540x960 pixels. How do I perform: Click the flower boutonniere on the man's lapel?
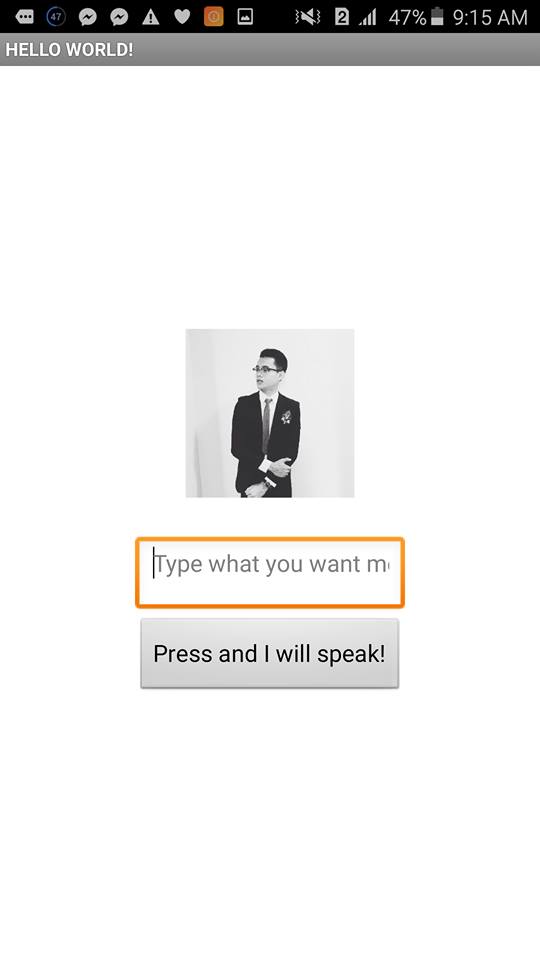point(286,417)
